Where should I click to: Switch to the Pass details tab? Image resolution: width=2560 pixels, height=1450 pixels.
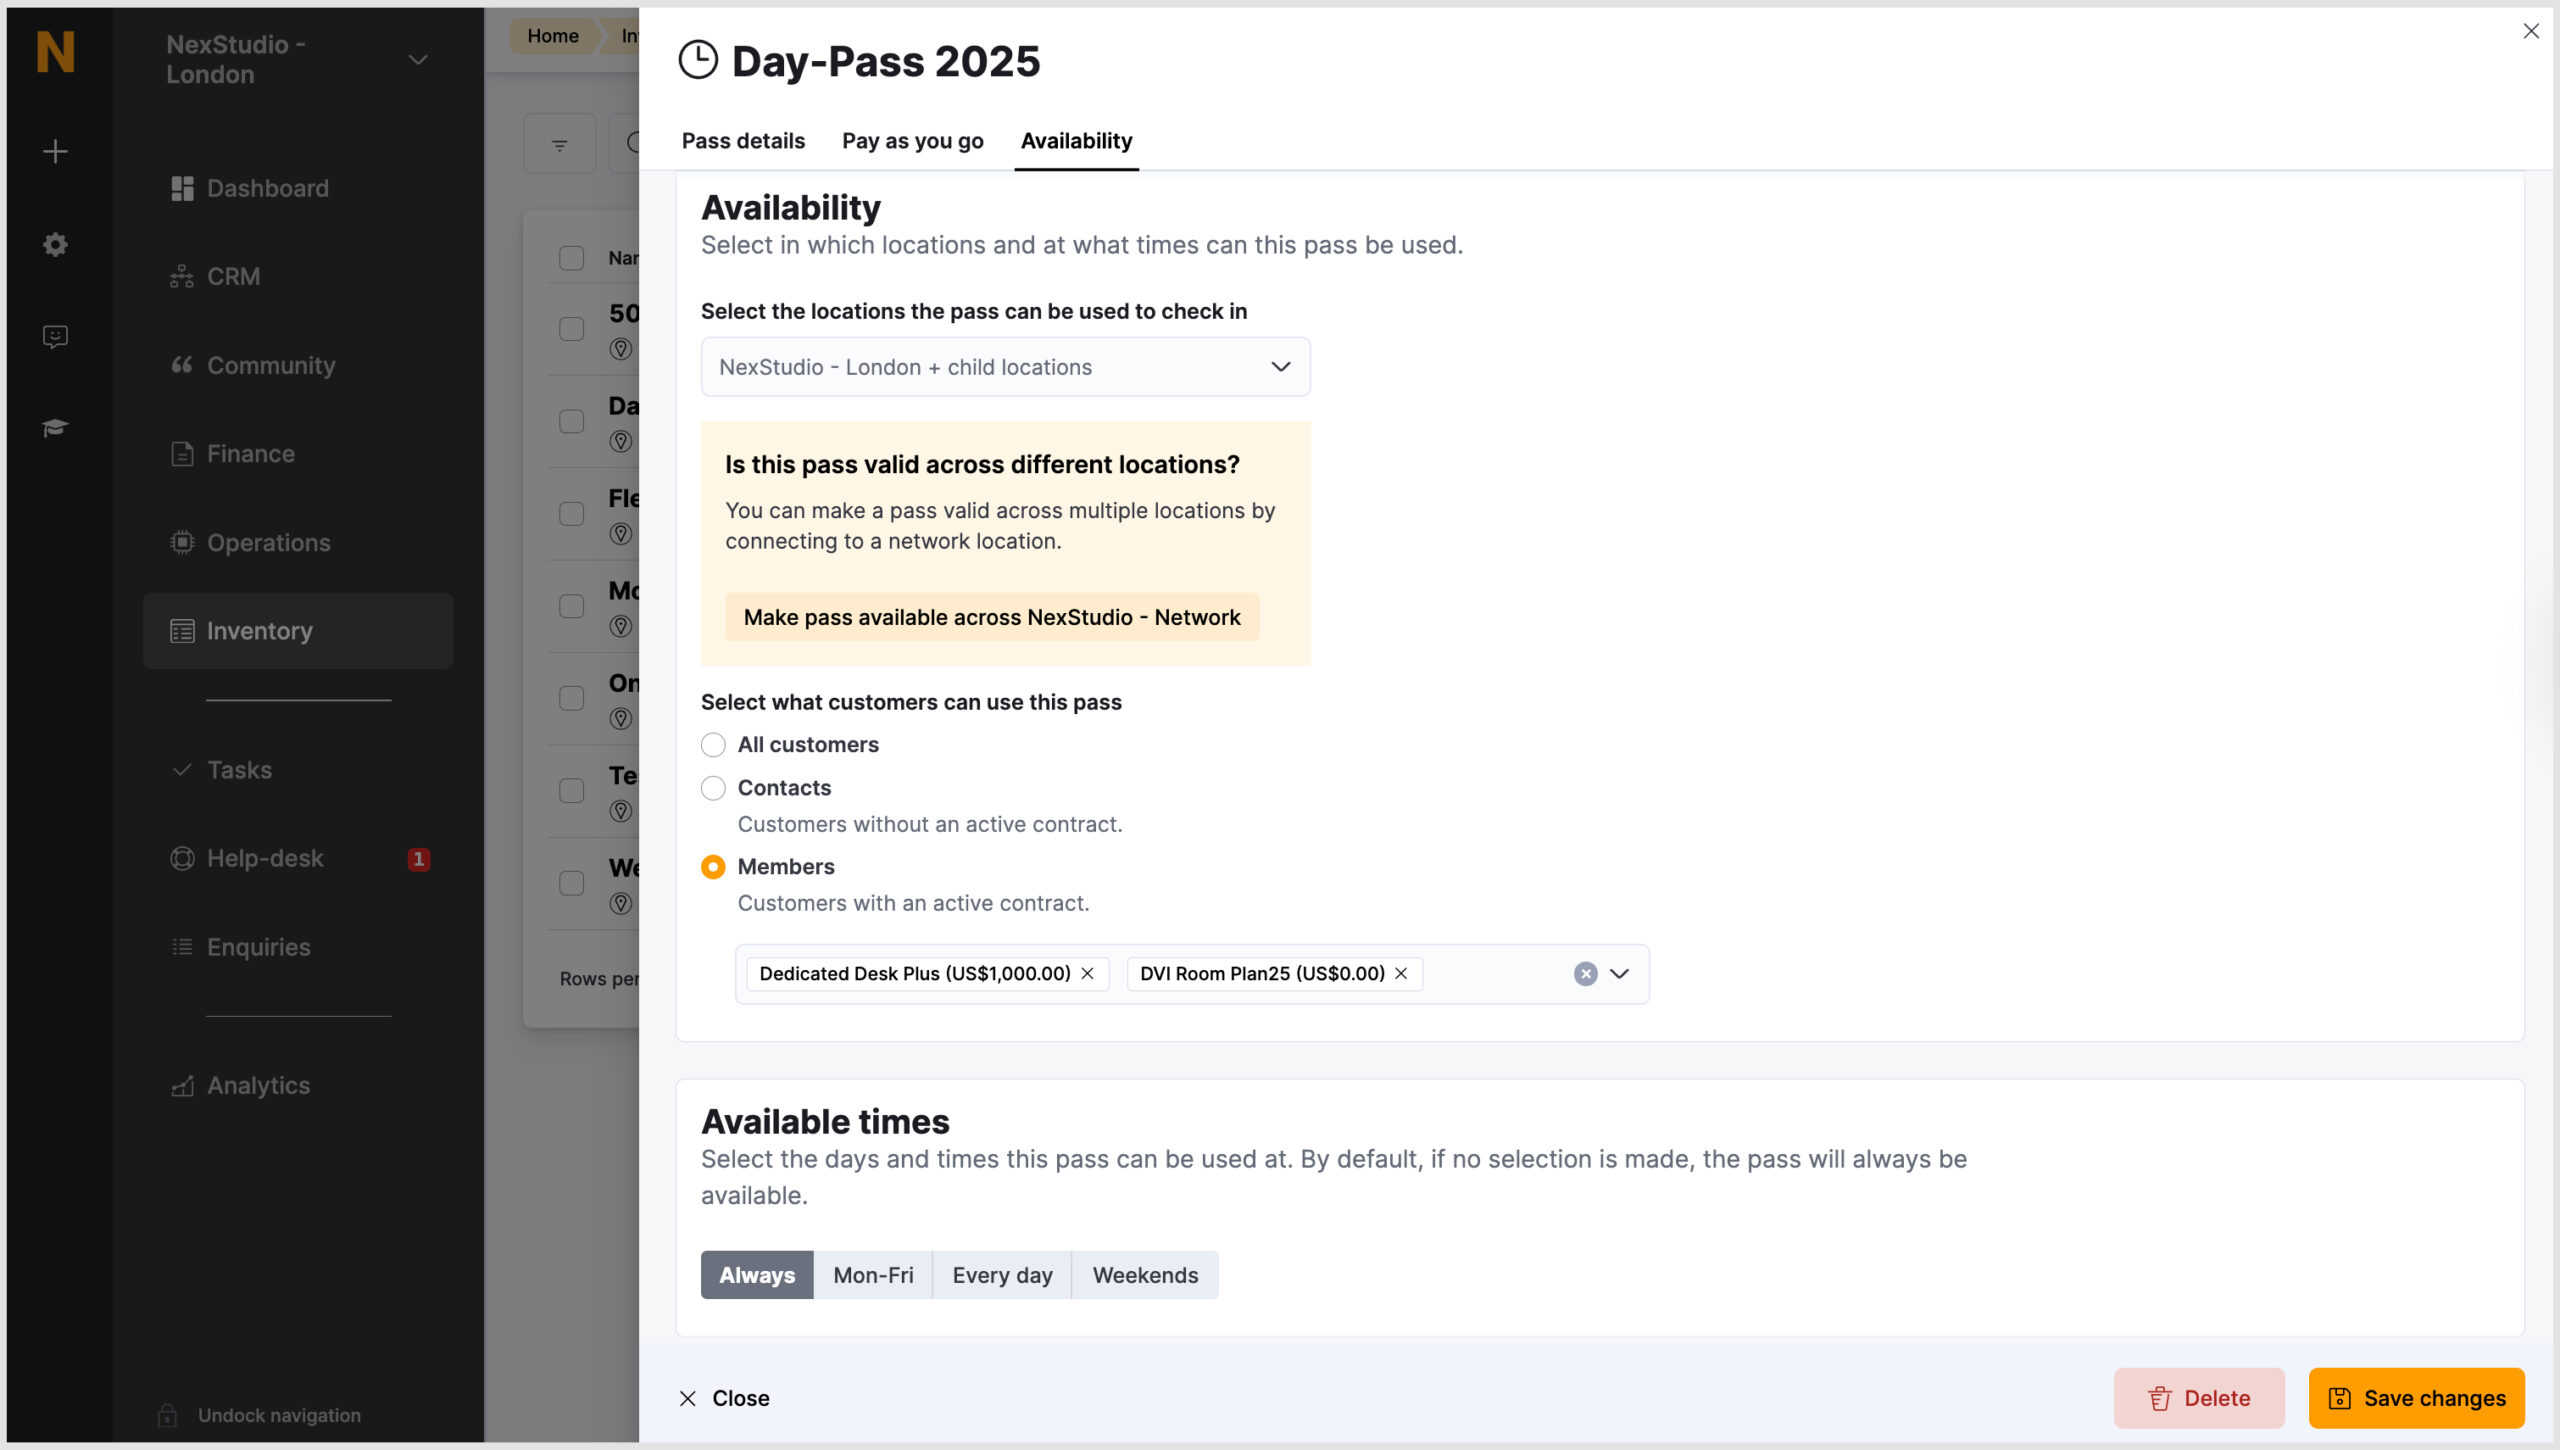pos(742,141)
